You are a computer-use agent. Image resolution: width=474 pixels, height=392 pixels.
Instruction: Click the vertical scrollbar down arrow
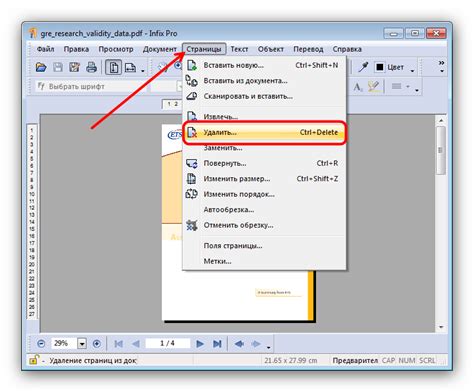click(x=441, y=327)
